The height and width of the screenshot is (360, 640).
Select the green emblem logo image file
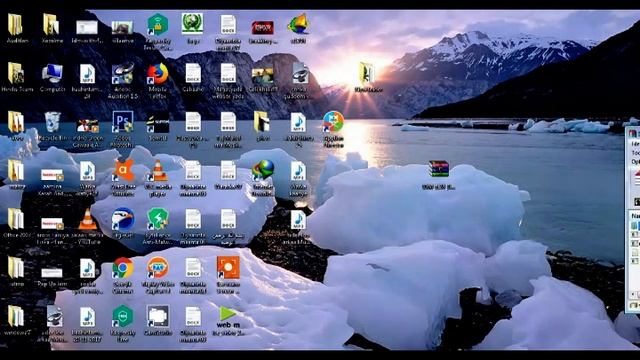[x=193, y=25]
